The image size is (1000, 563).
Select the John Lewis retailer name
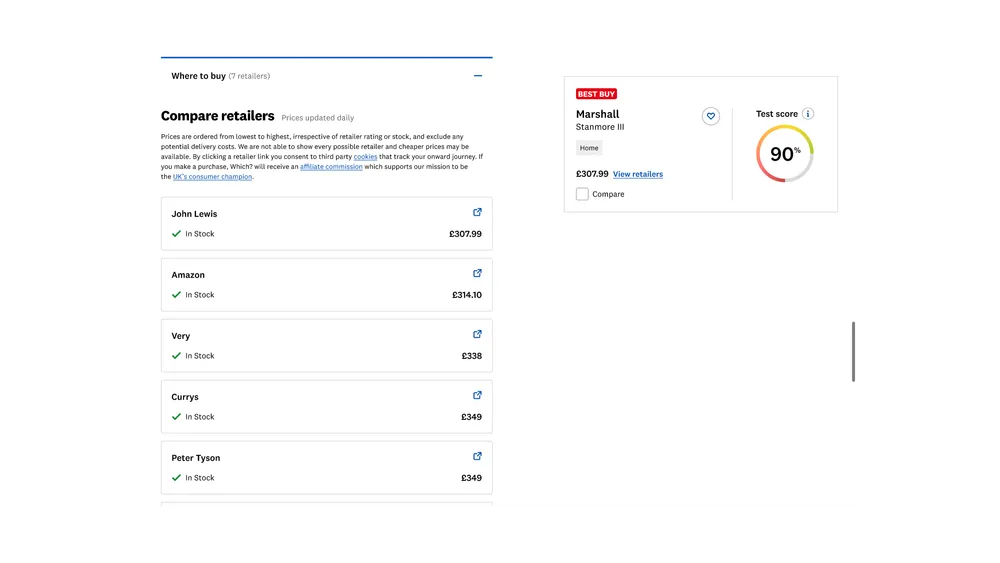(x=194, y=214)
